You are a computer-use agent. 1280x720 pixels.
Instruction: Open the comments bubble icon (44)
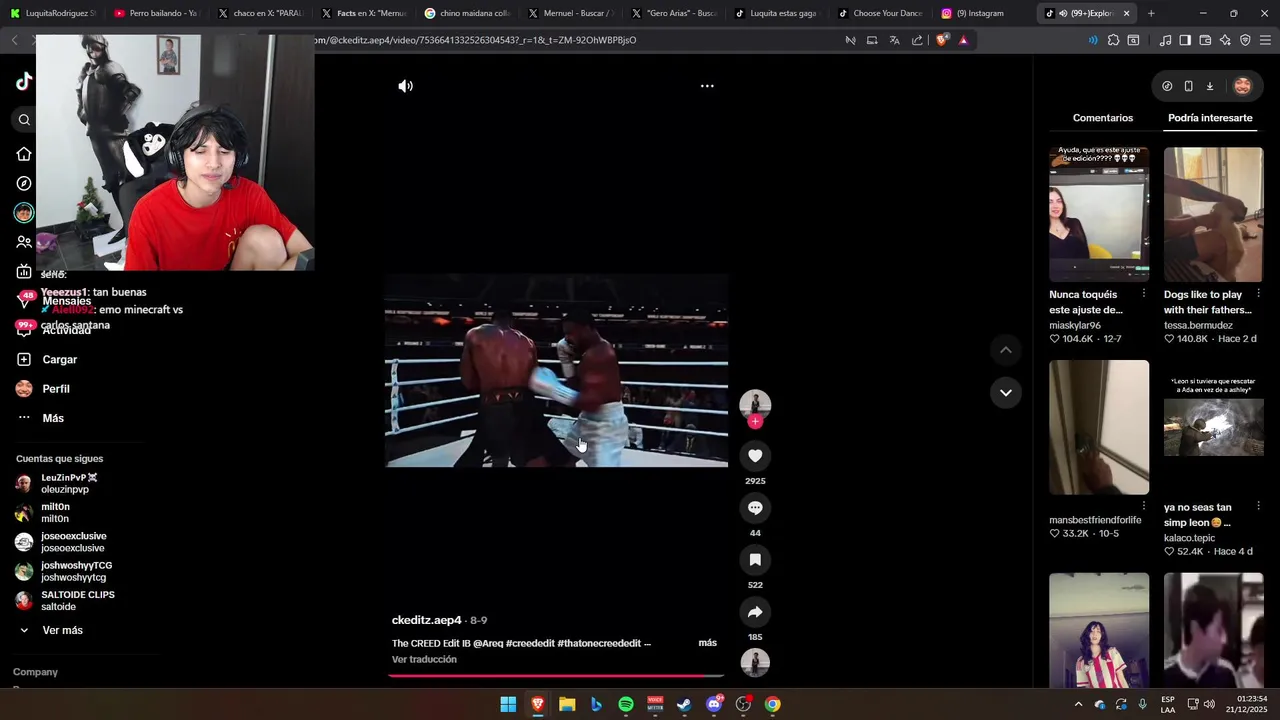pos(755,508)
